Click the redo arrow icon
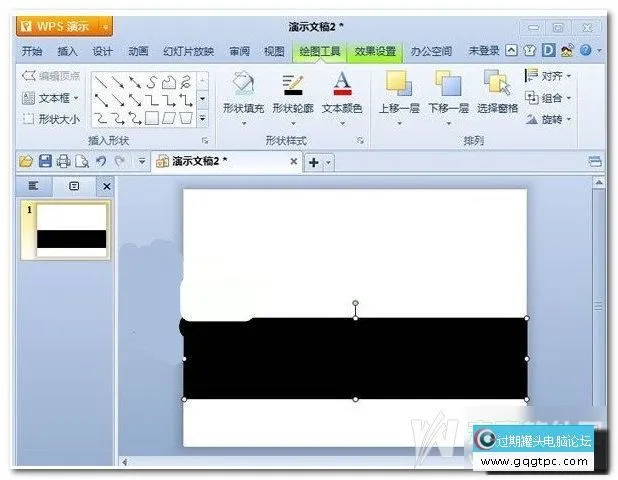Screen dimensions: 618x480 click(120, 161)
